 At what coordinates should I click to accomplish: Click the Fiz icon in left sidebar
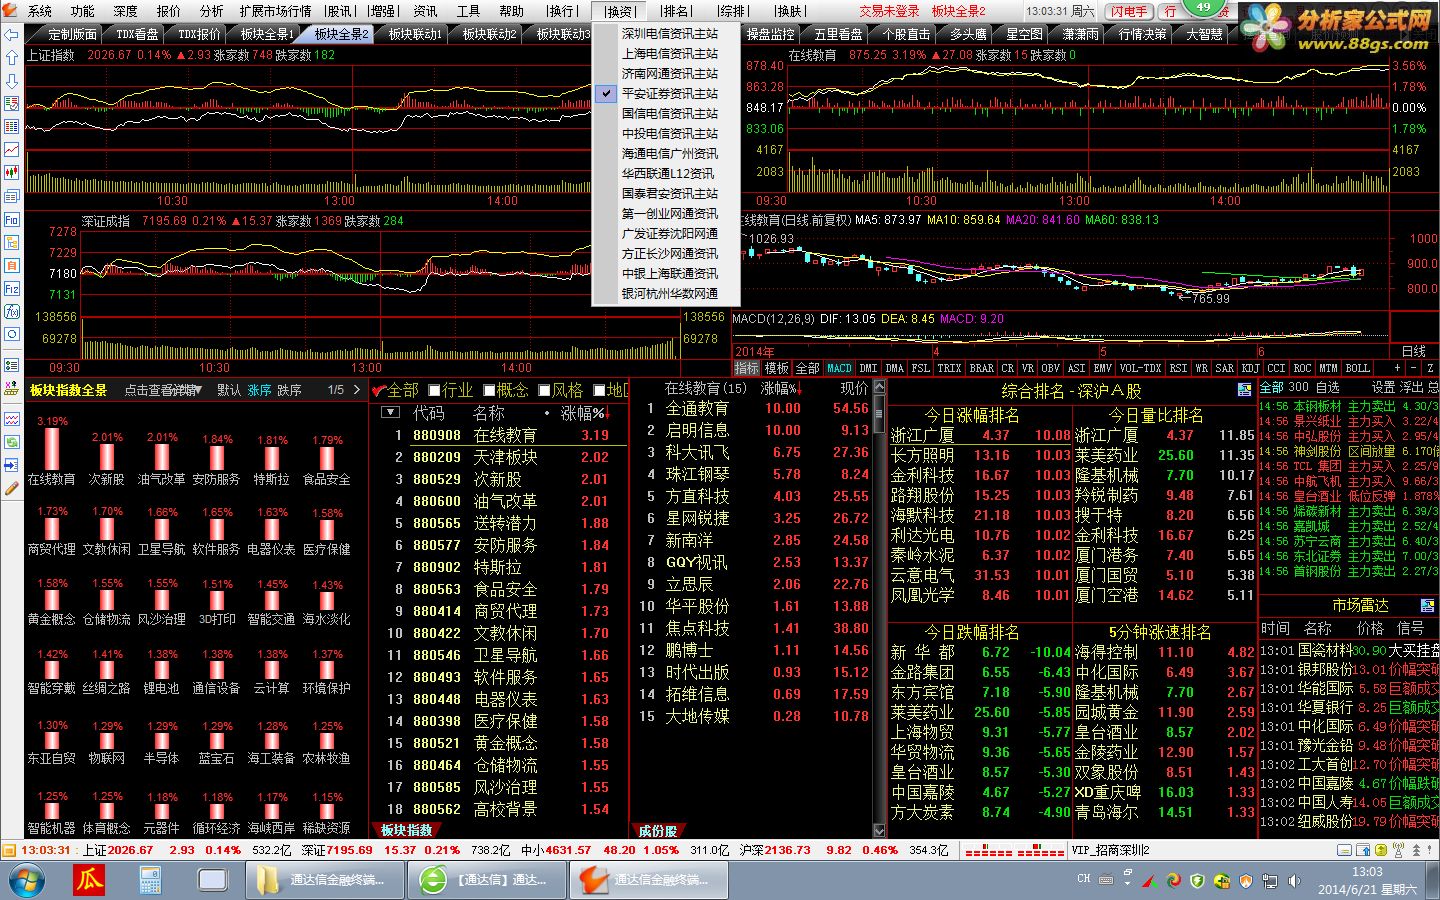[12, 289]
